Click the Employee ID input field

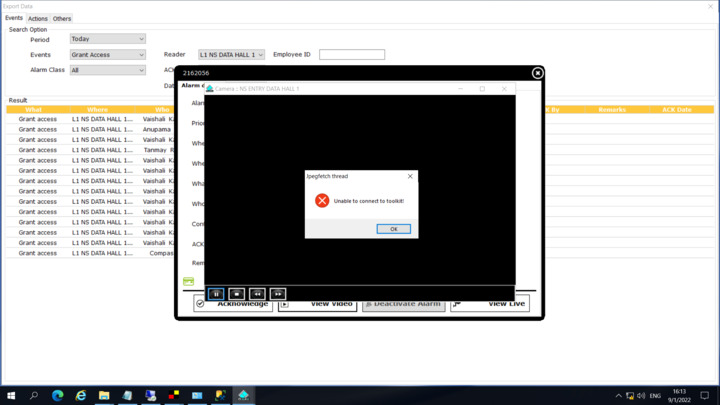pyautogui.click(x=351, y=55)
